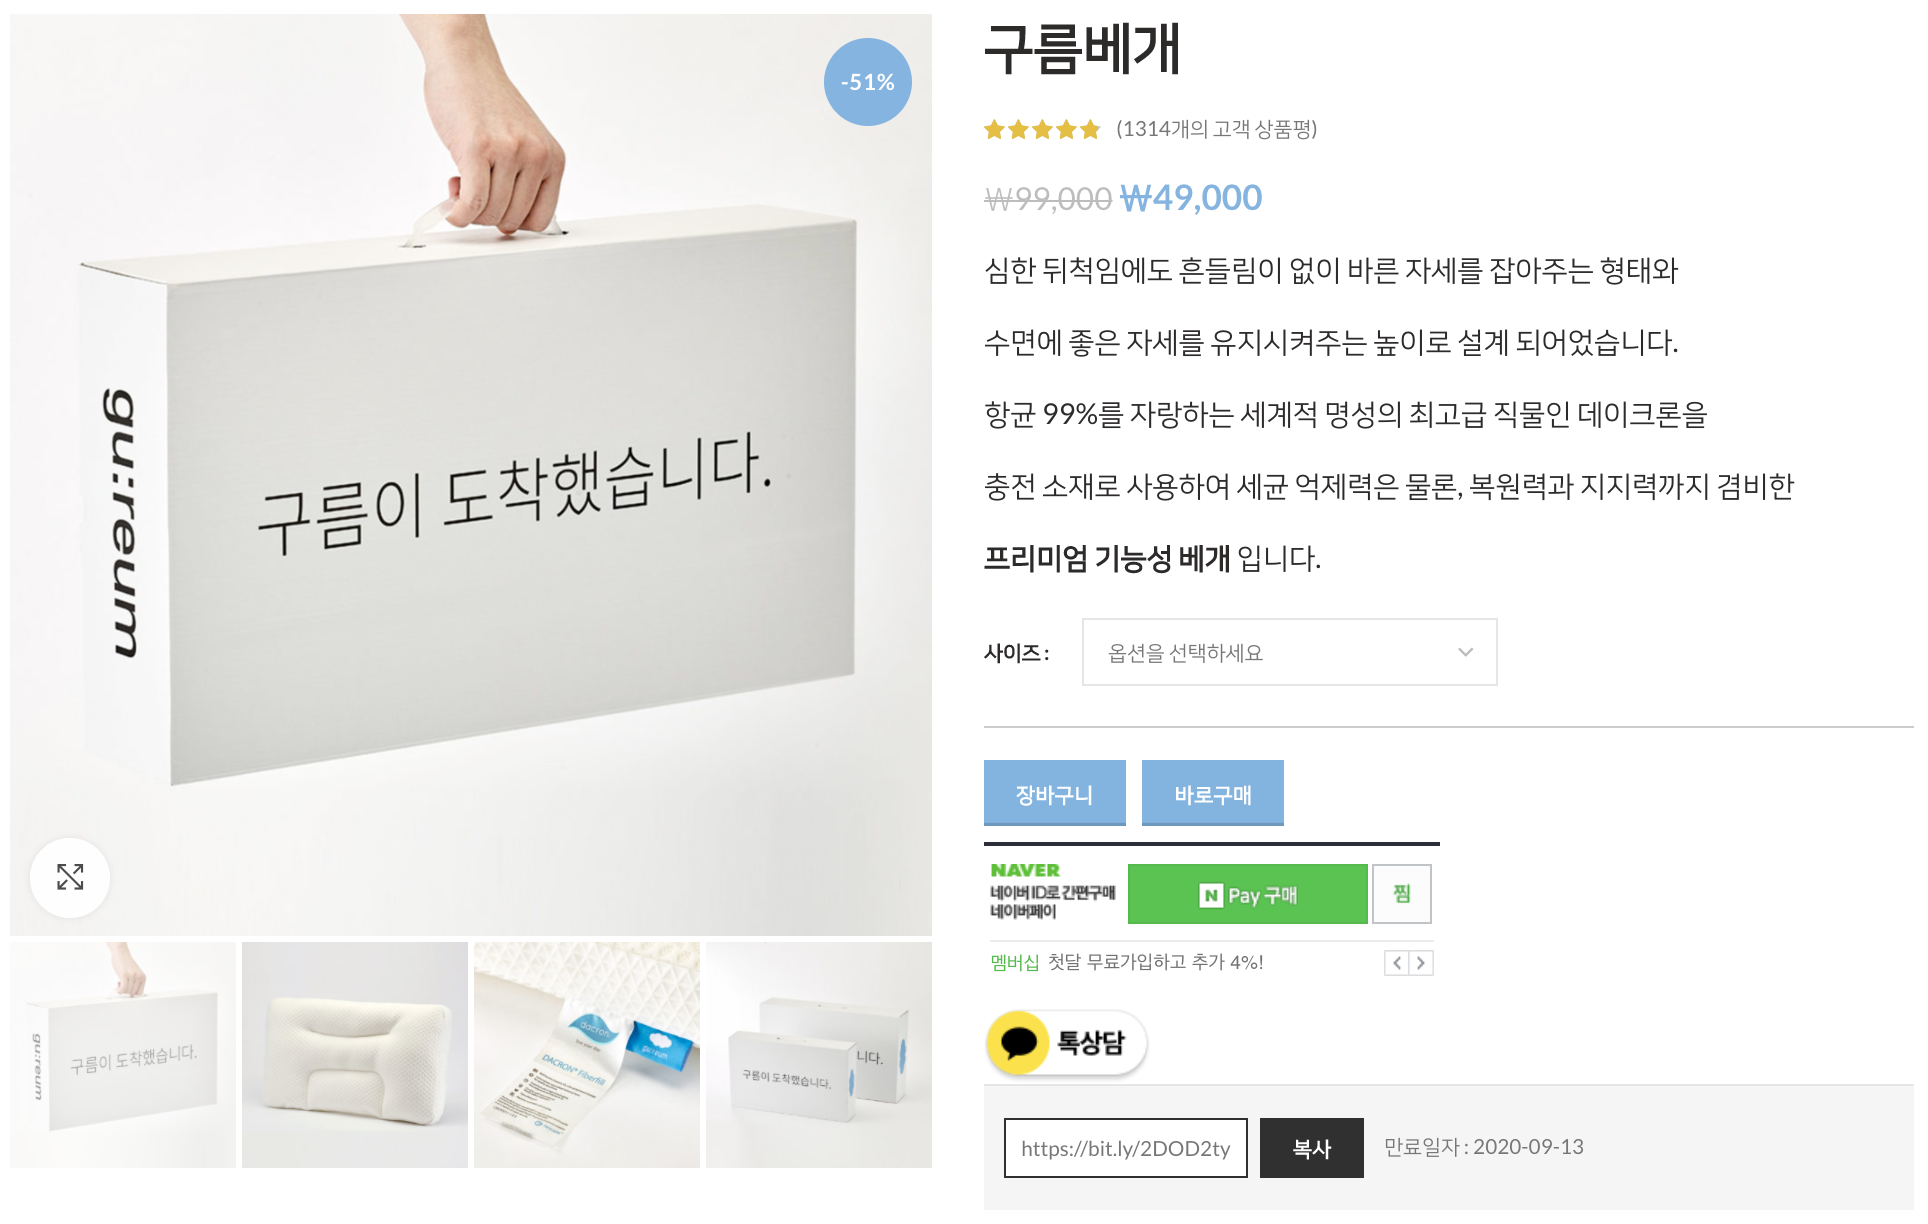Click the chevron arrow in size selector

point(1465,652)
